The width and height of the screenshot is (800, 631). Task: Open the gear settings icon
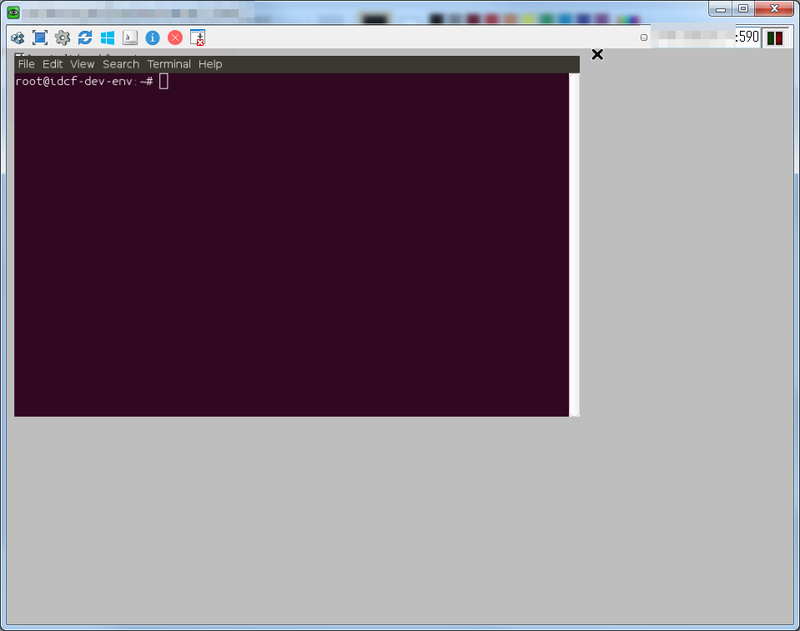point(62,38)
